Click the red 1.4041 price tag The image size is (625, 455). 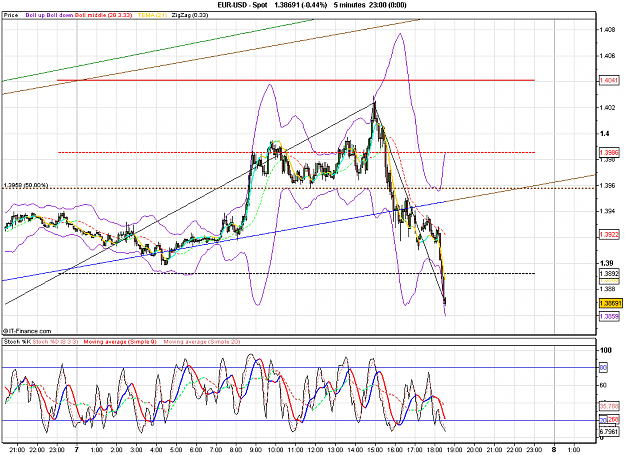click(609, 80)
